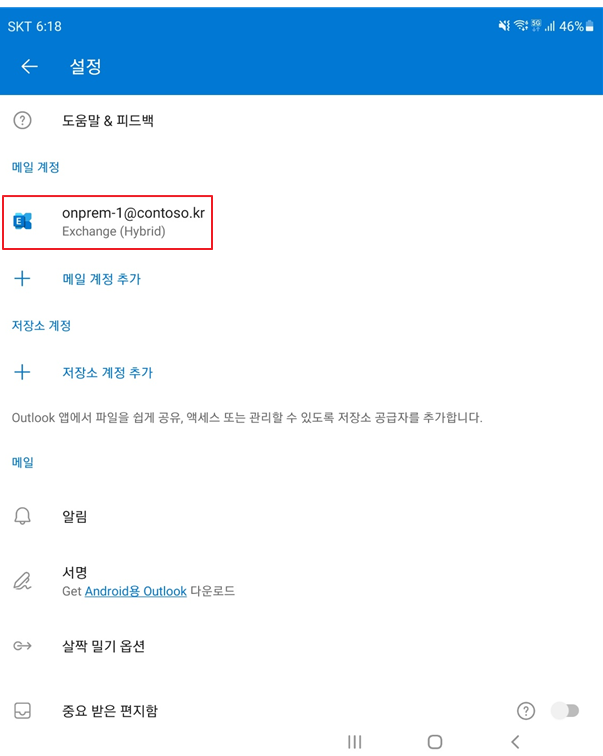Open 살짝 밀기 옵션
Screen dimensions: 603x756
301,646
